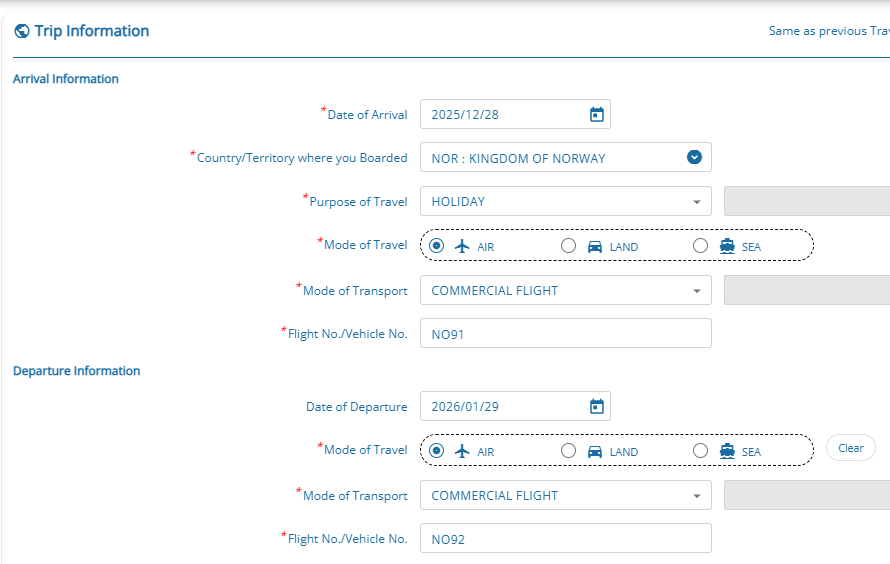Image resolution: width=890 pixels, height=564 pixels.
Task: Click the globe icon beside Trip Information
Action: [x=22, y=31]
